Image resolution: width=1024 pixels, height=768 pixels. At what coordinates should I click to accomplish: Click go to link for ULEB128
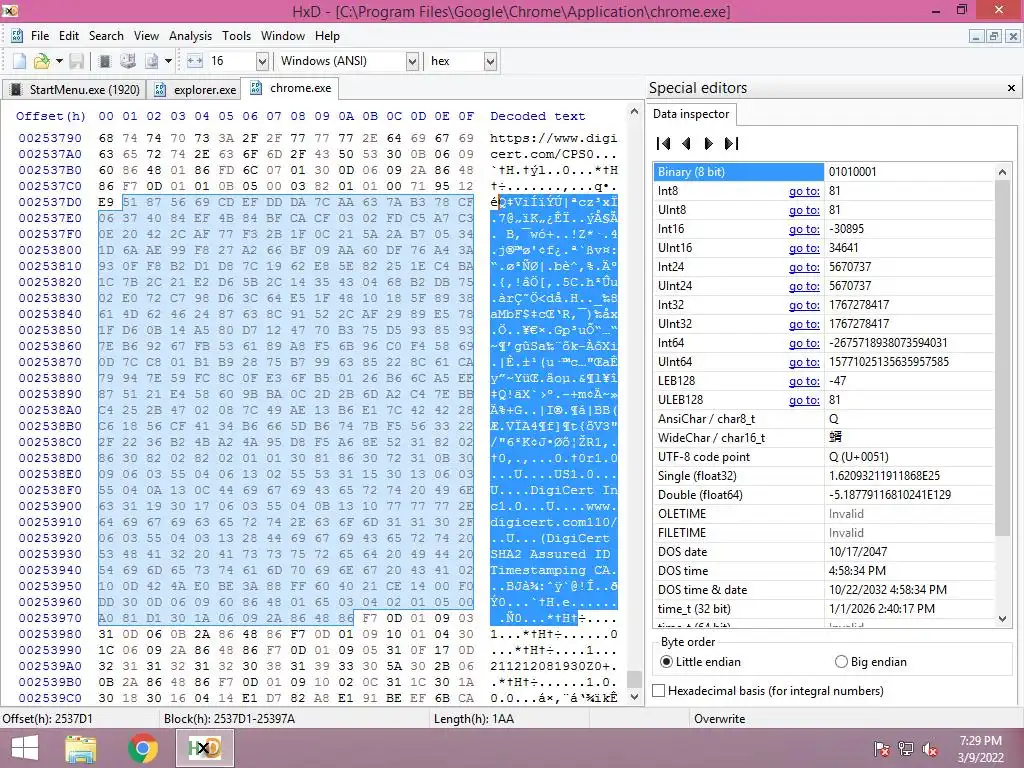(804, 400)
